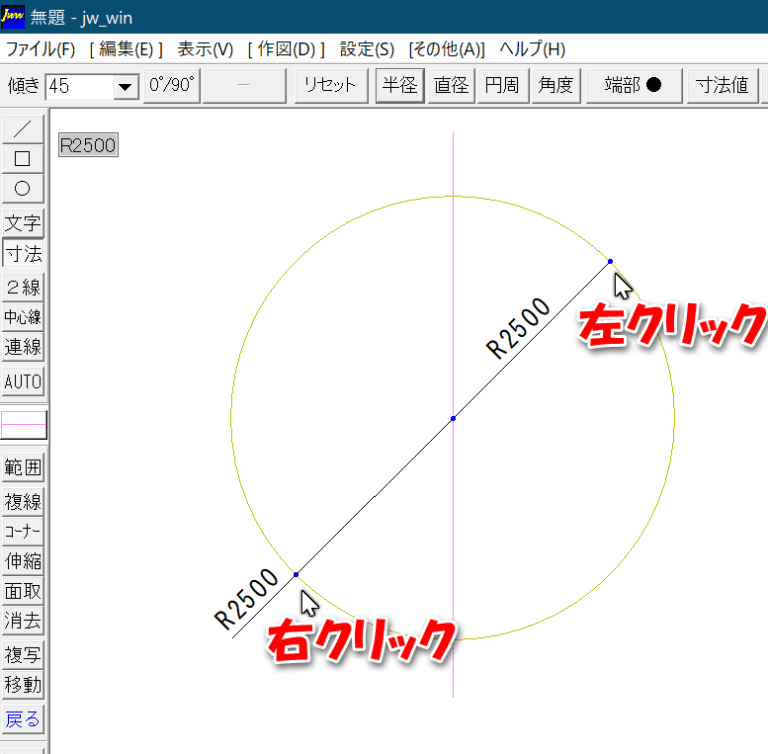Select the 2線 double-line tool
This screenshot has width=768, height=754.
[x=23, y=287]
